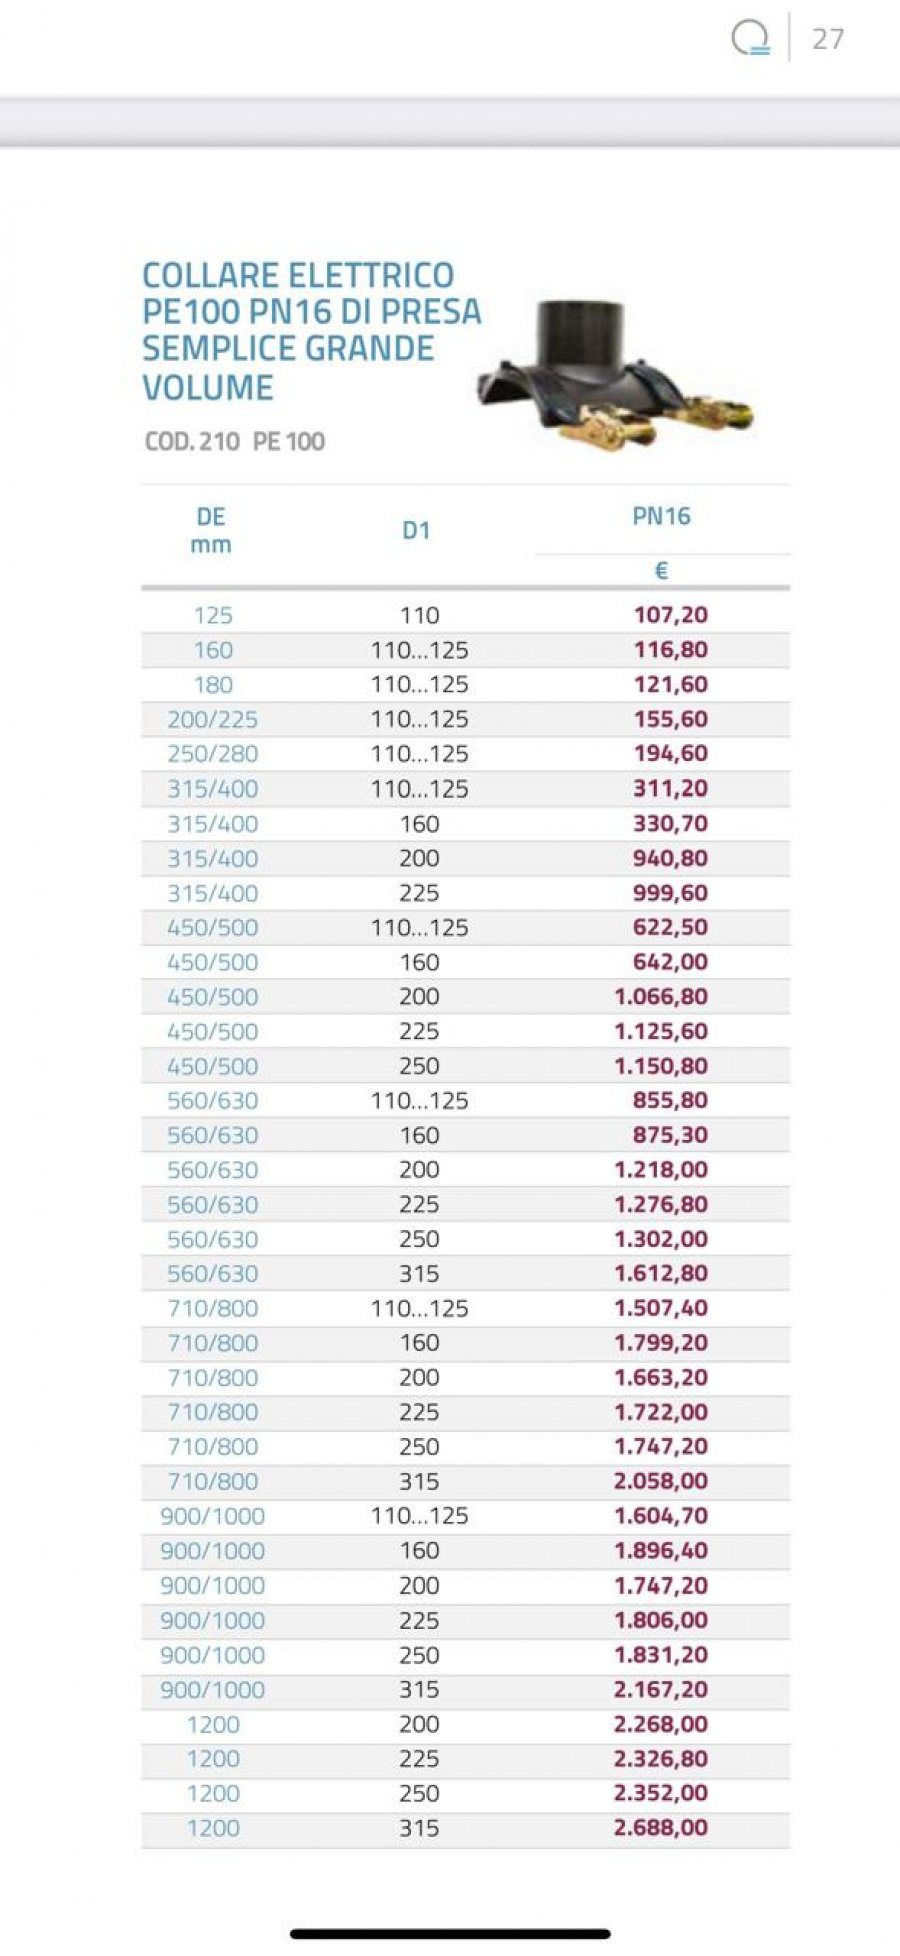Click the COD. 210 PE 100 code label
This screenshot has height=1956, width=900.
tap(235, 441)
